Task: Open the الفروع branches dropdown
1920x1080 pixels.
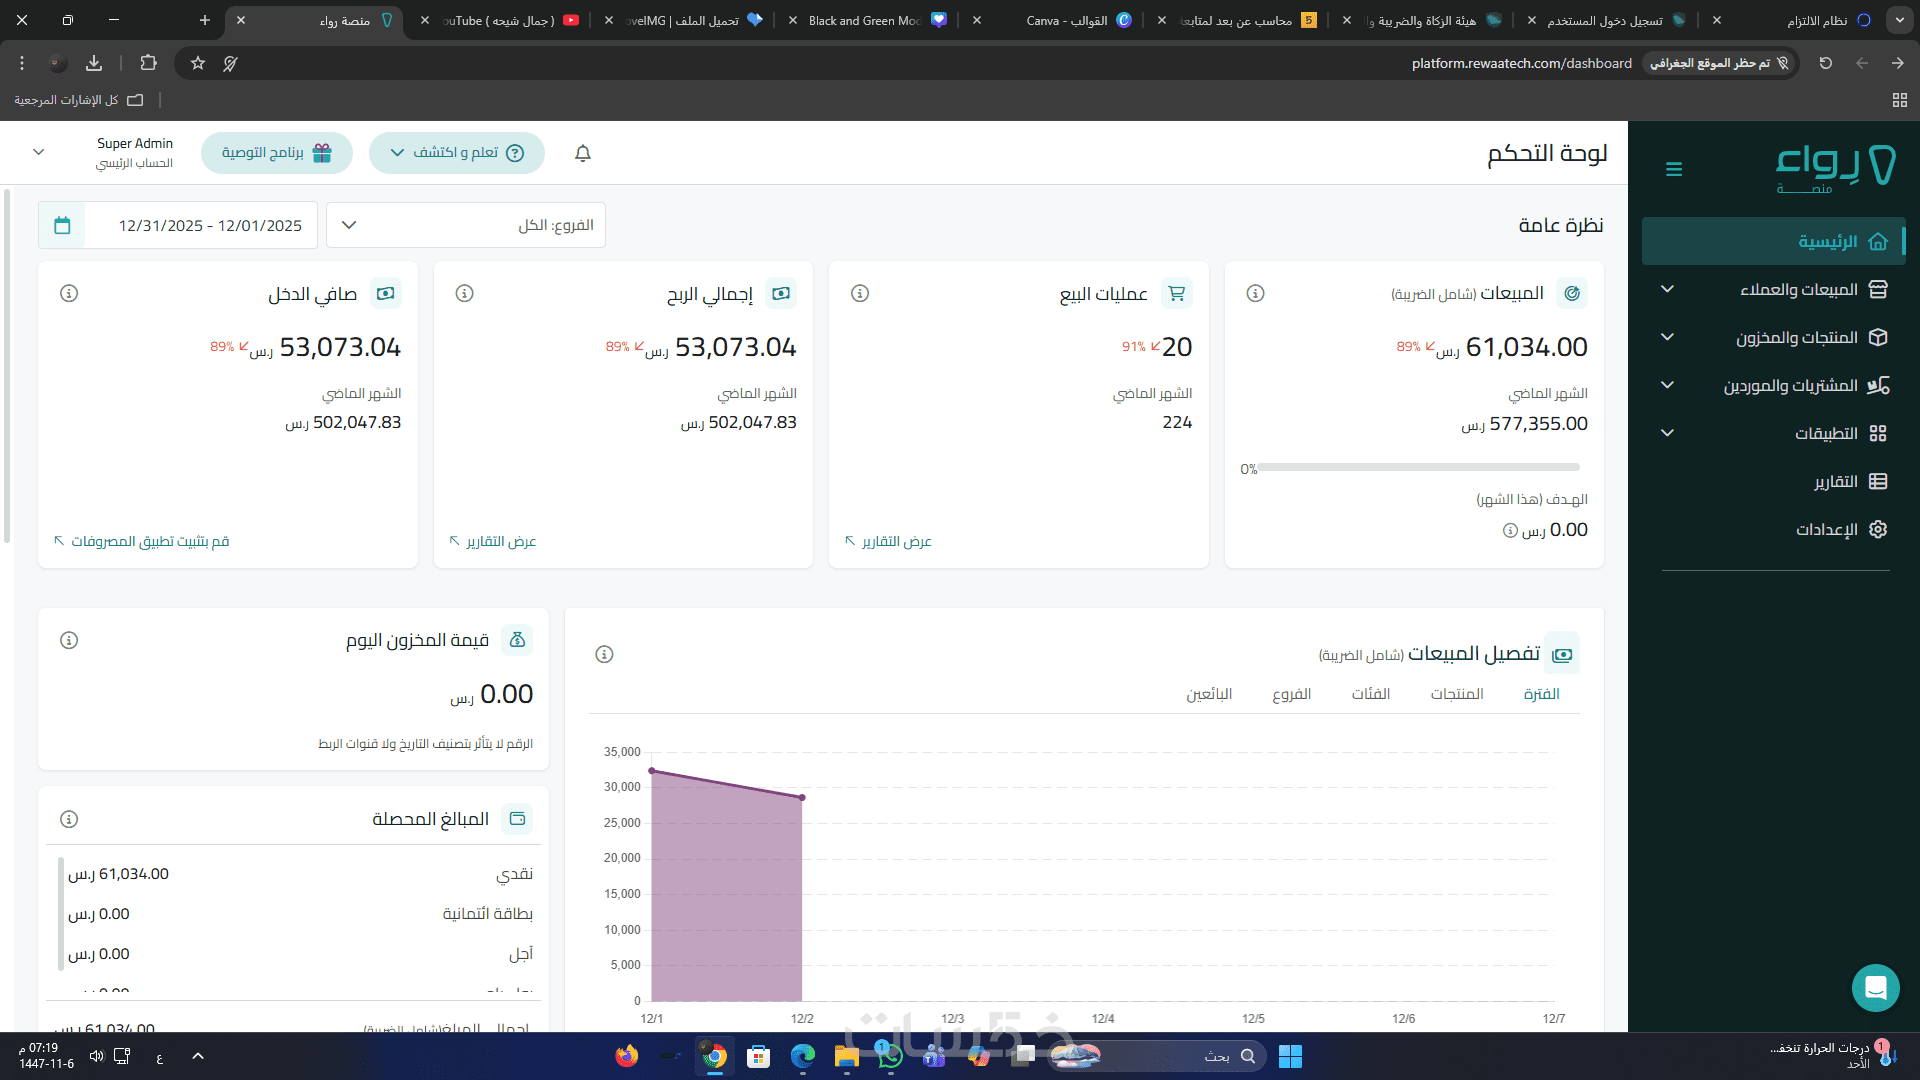Action: click(x=466, y=225)
